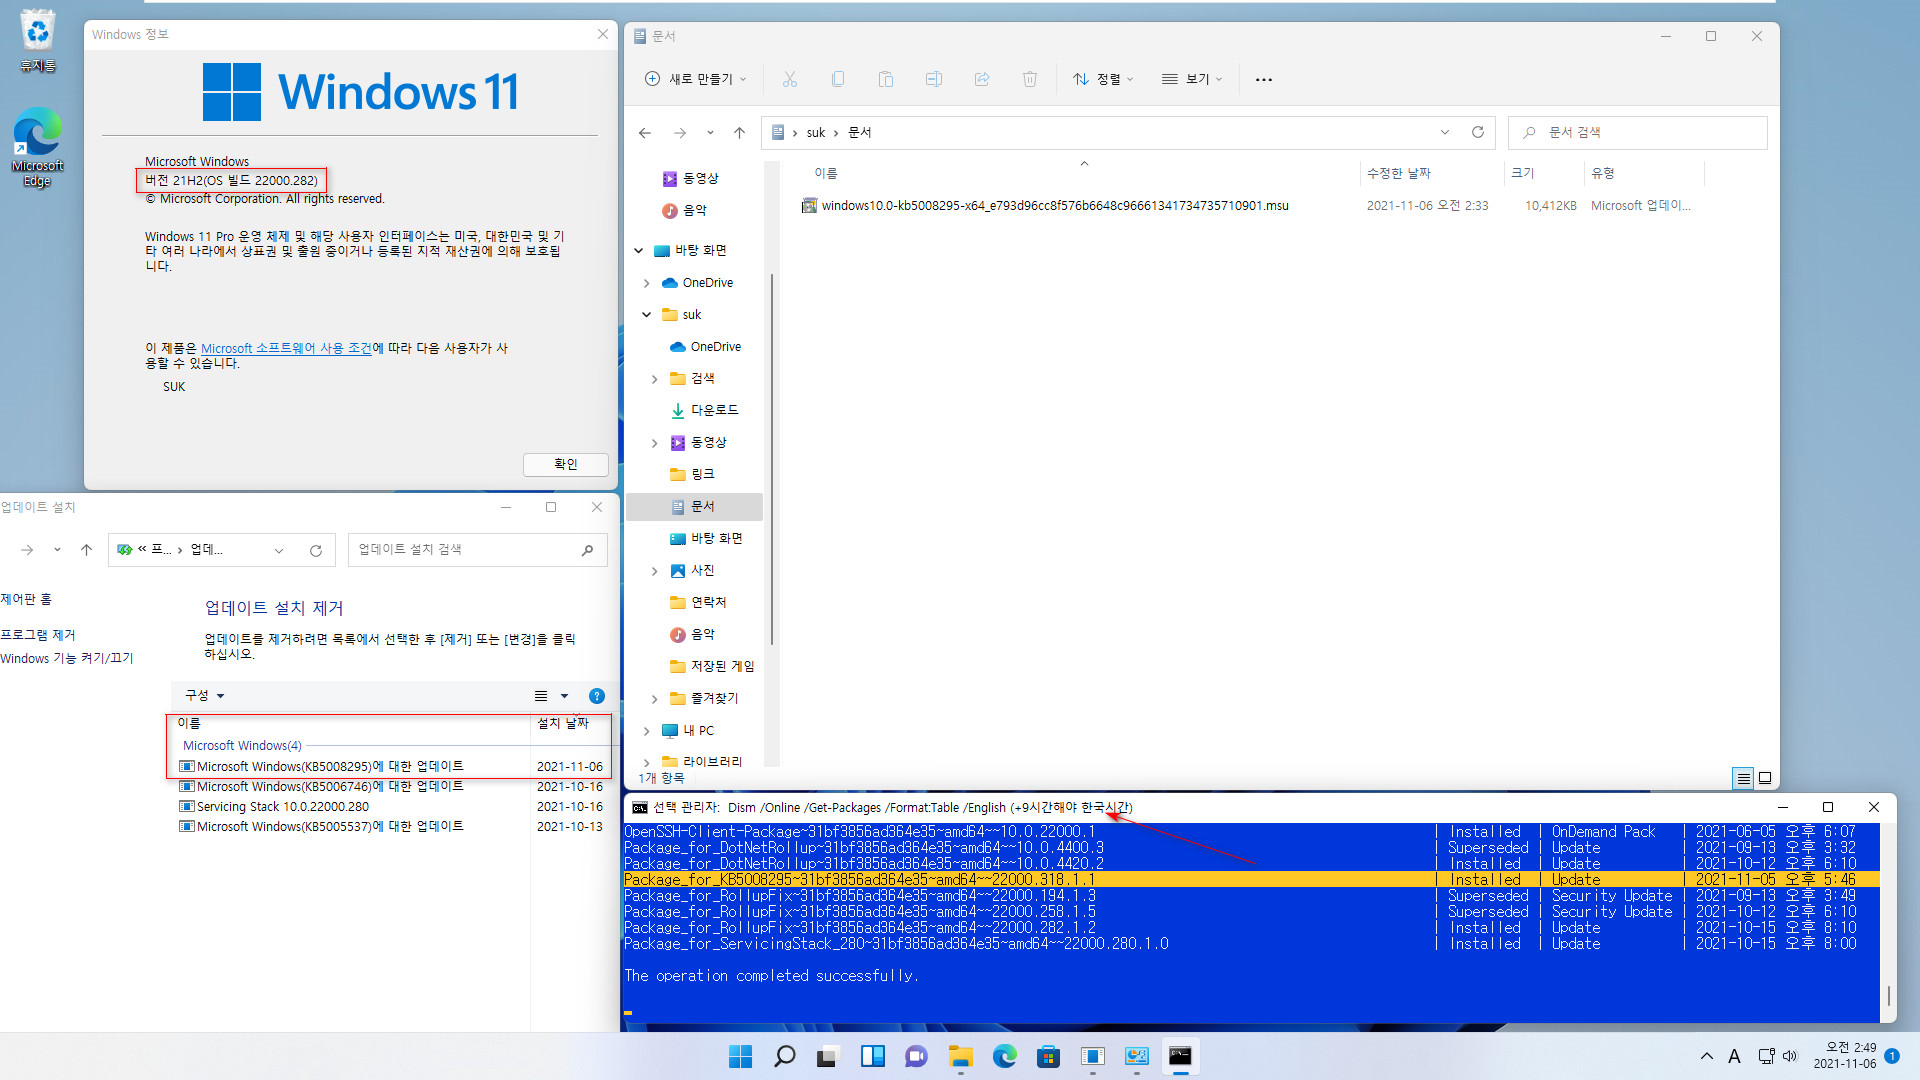This screenshot has width=1920, height=1080.
Task: Go forward in the Explorer window
Action: pyautogui.click(x=680, y=133)
